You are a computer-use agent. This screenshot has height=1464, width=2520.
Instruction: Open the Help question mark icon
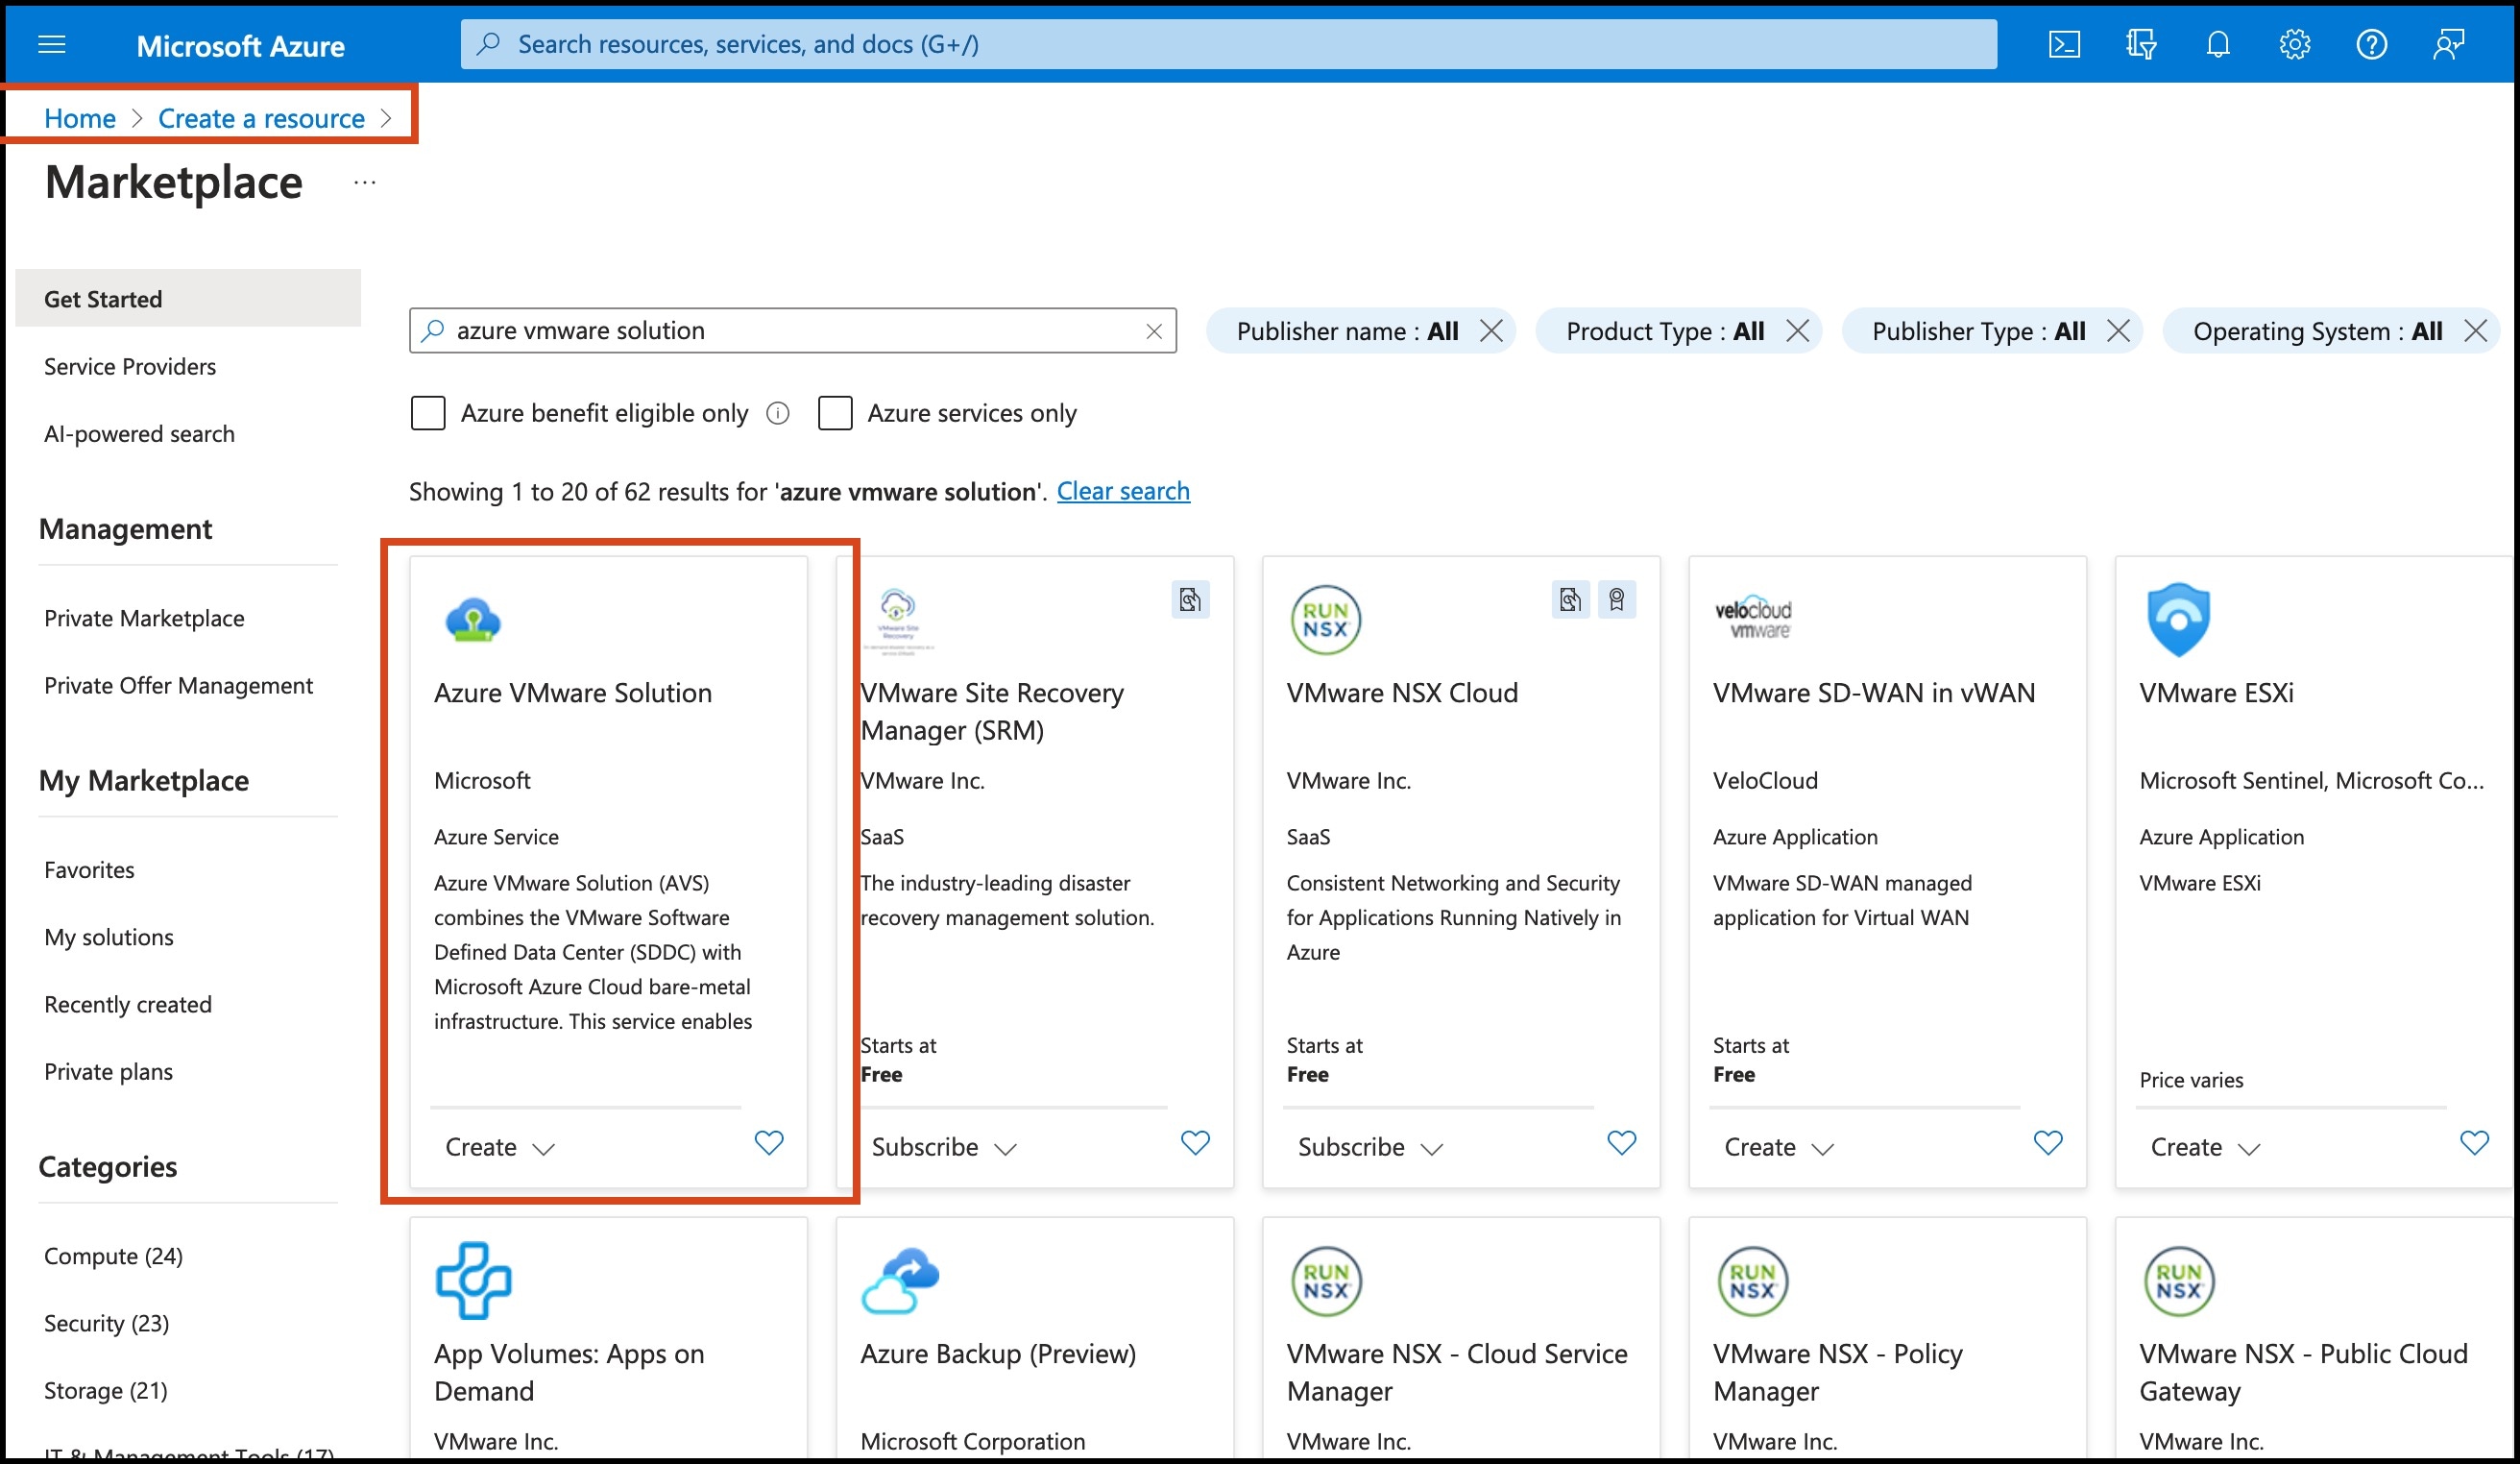coord(2372,43)
